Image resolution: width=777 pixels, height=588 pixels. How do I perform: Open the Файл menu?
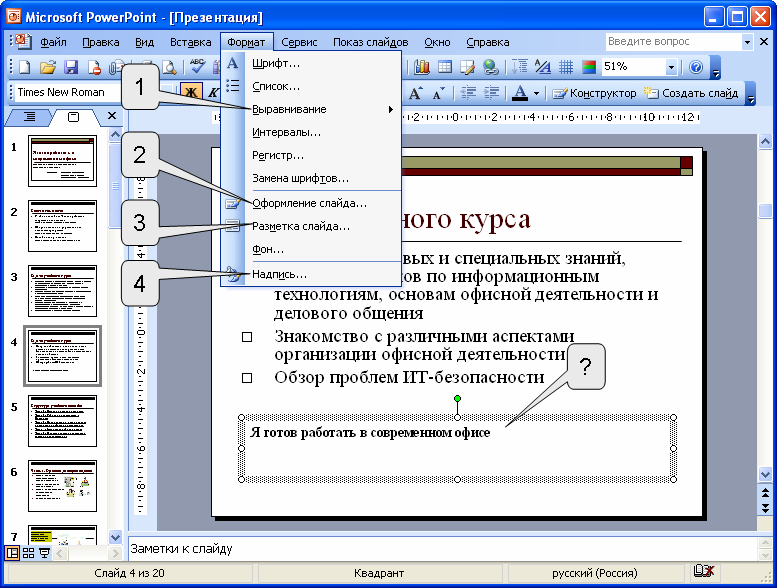(54, 42)
